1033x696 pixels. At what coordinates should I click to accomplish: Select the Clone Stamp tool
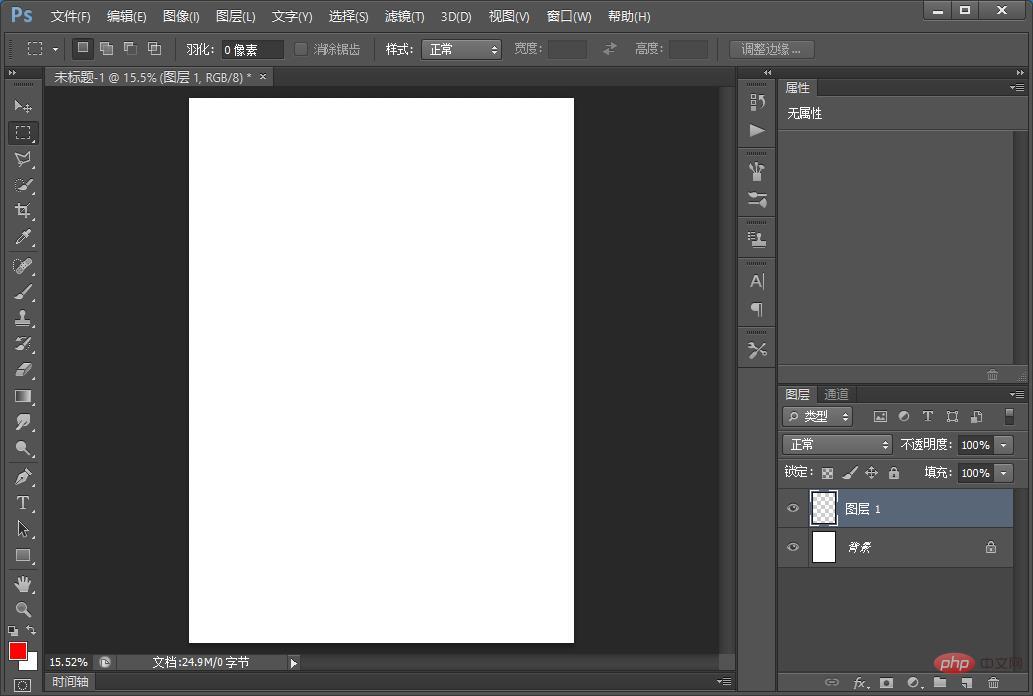tap(23, 318)
